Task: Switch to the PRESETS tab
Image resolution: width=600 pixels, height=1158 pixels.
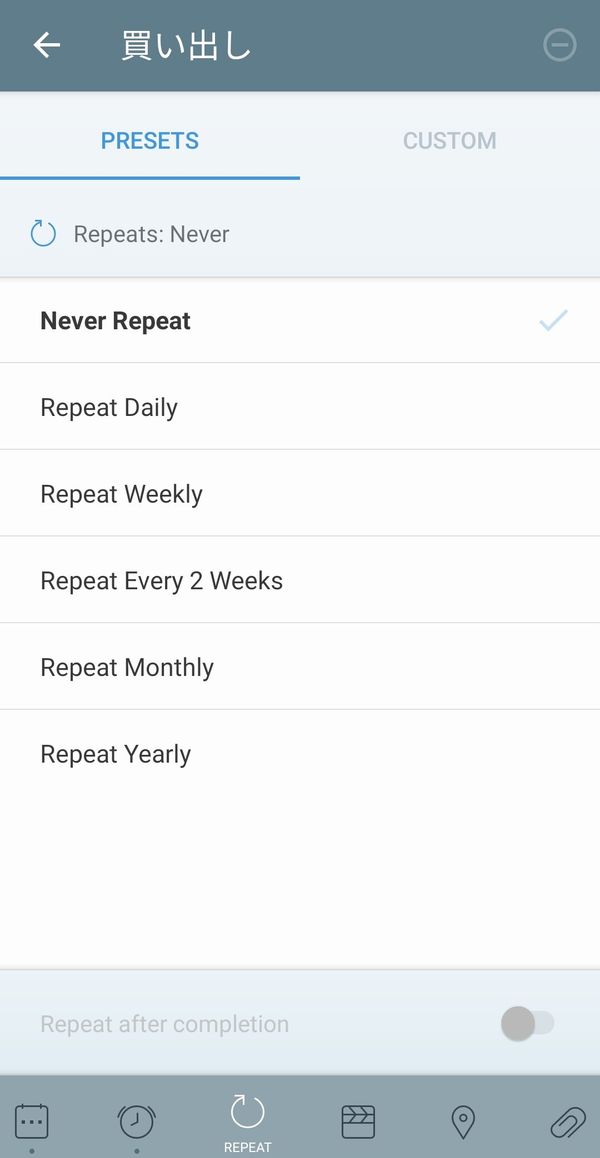Action: [150, 140]
